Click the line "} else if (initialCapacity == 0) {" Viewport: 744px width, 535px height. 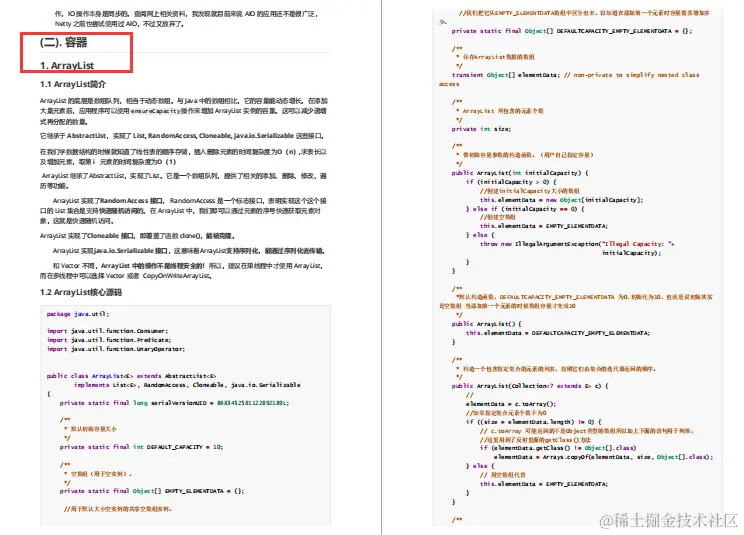tap(525, 209)
